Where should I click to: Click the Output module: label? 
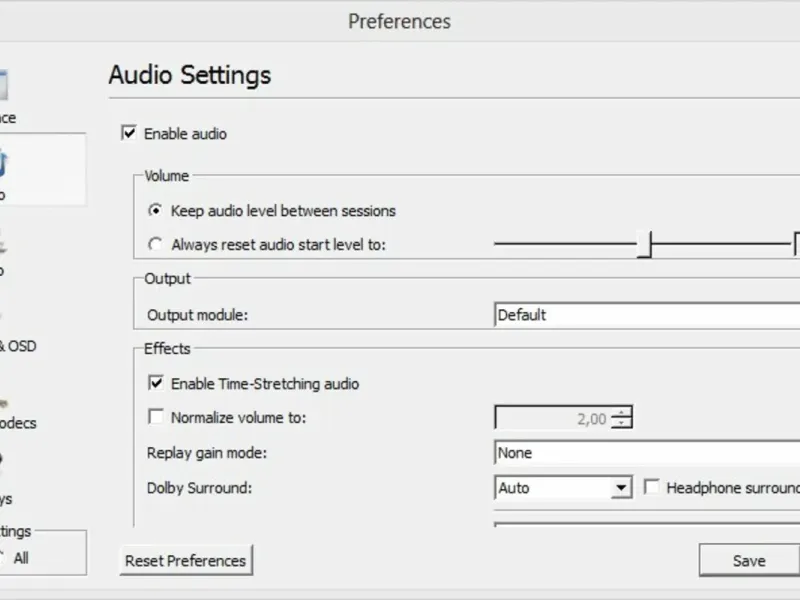click(197, 315)
